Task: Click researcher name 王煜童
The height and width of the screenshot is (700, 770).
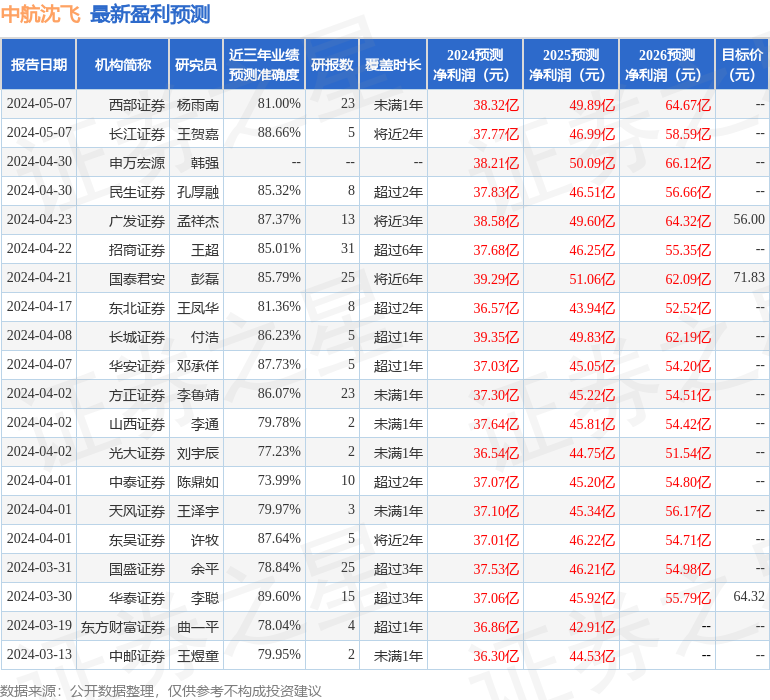Action: (x=198, y=656)
